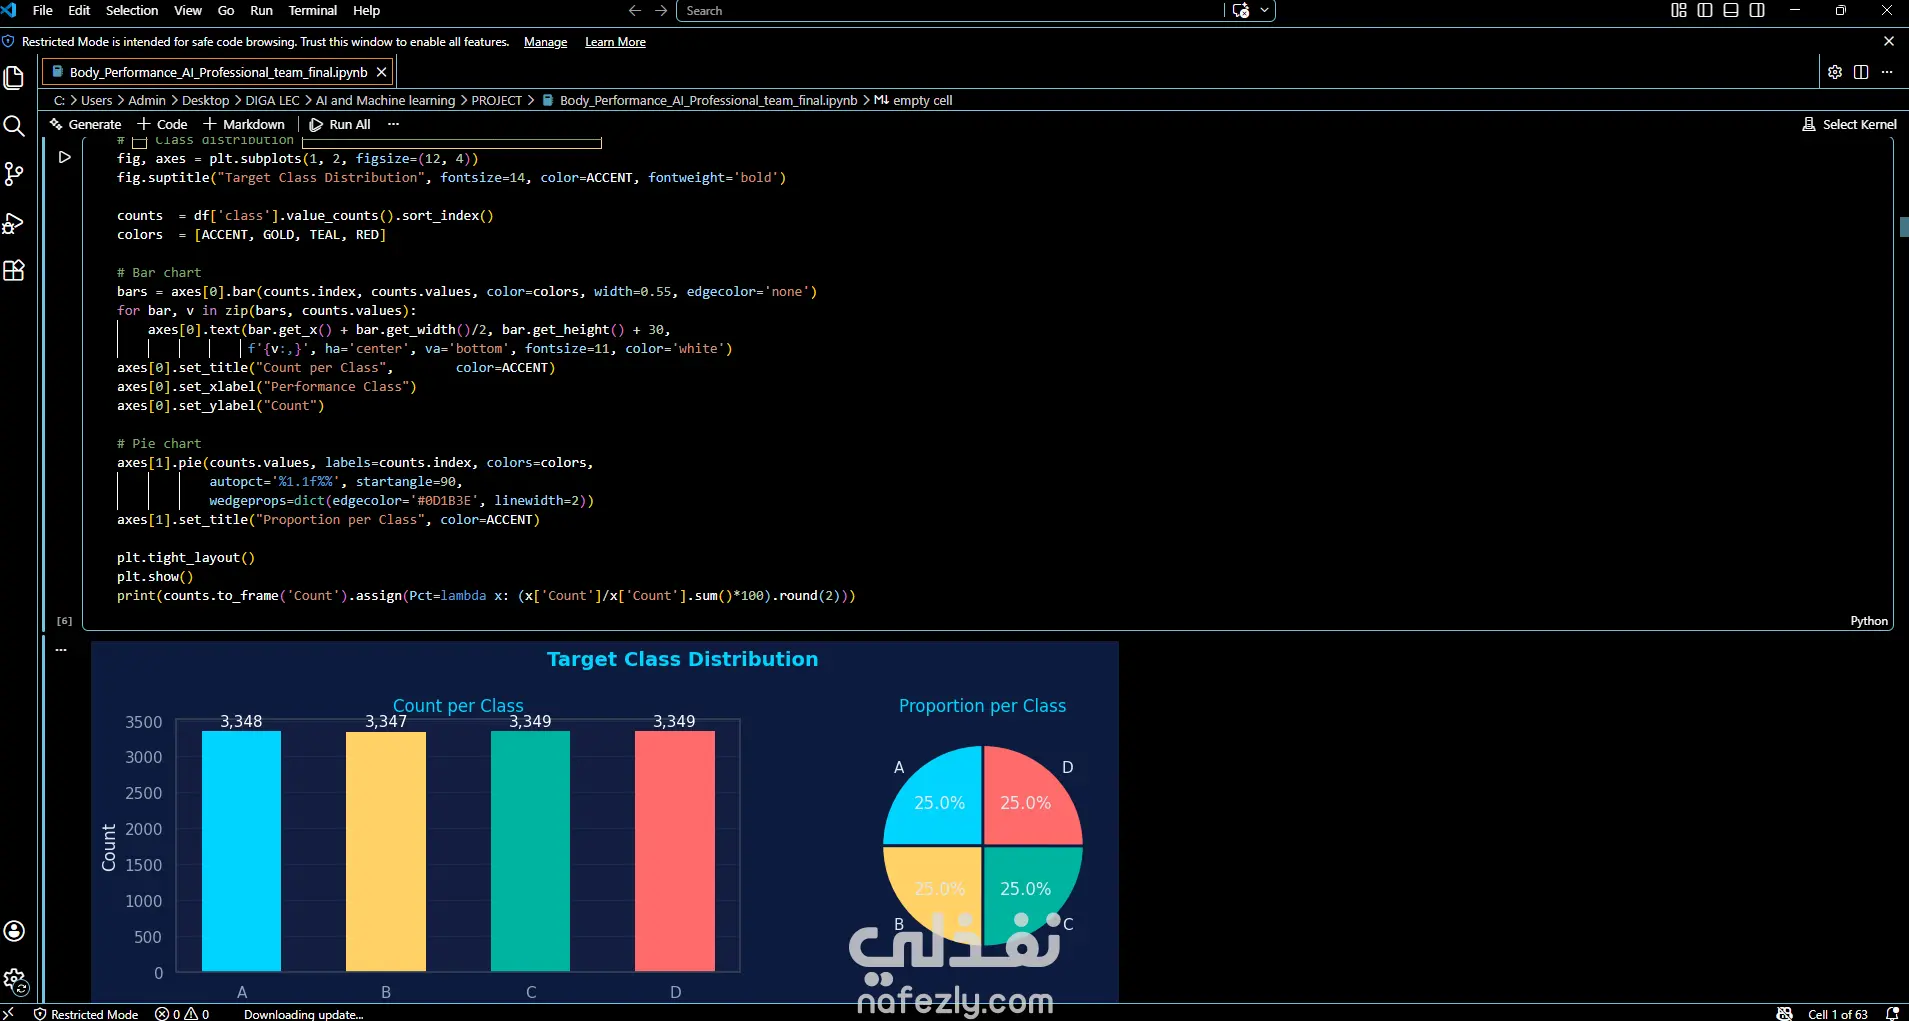Image resolution: width=1909 pixels, height=1021 pixels.
Task: Add a Code cell
Action: coord(162,124)
